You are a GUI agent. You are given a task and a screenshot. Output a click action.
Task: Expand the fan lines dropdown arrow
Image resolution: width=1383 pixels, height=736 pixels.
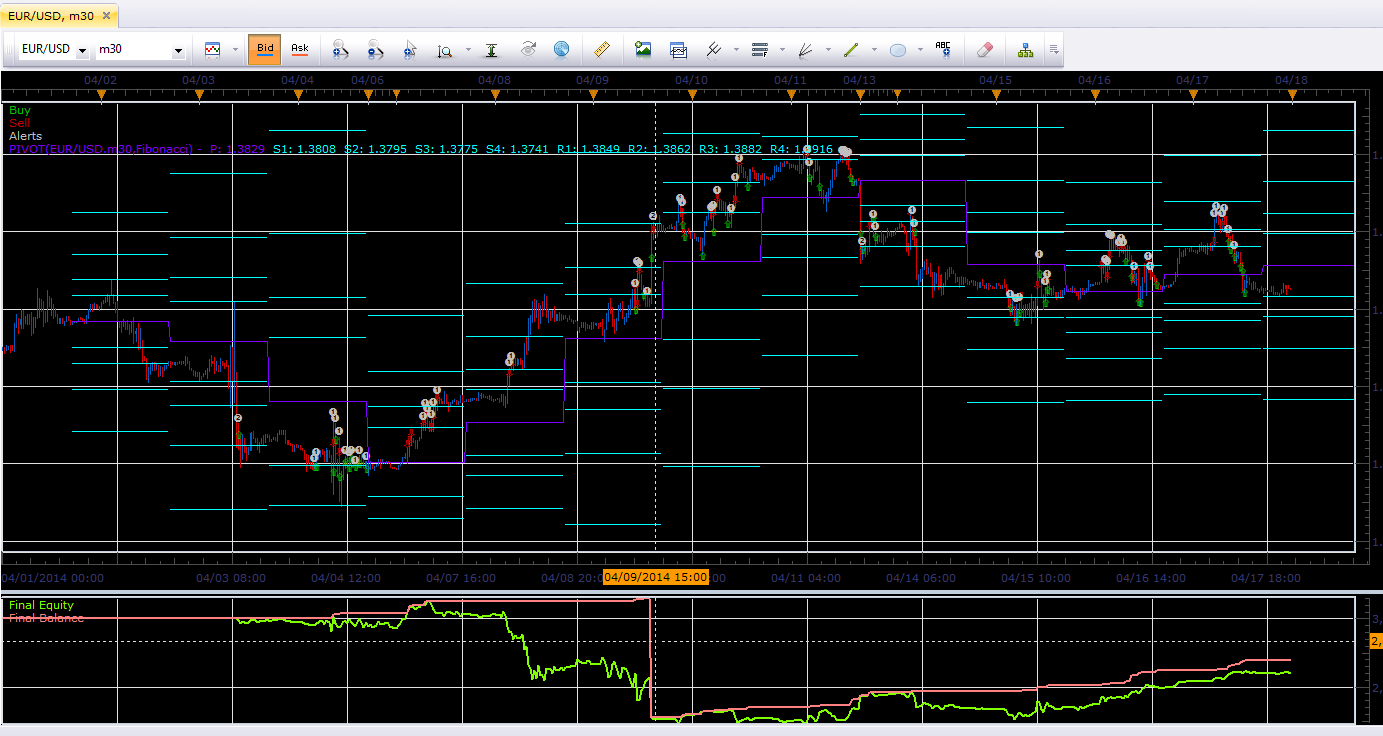click(x=828, y=49)
